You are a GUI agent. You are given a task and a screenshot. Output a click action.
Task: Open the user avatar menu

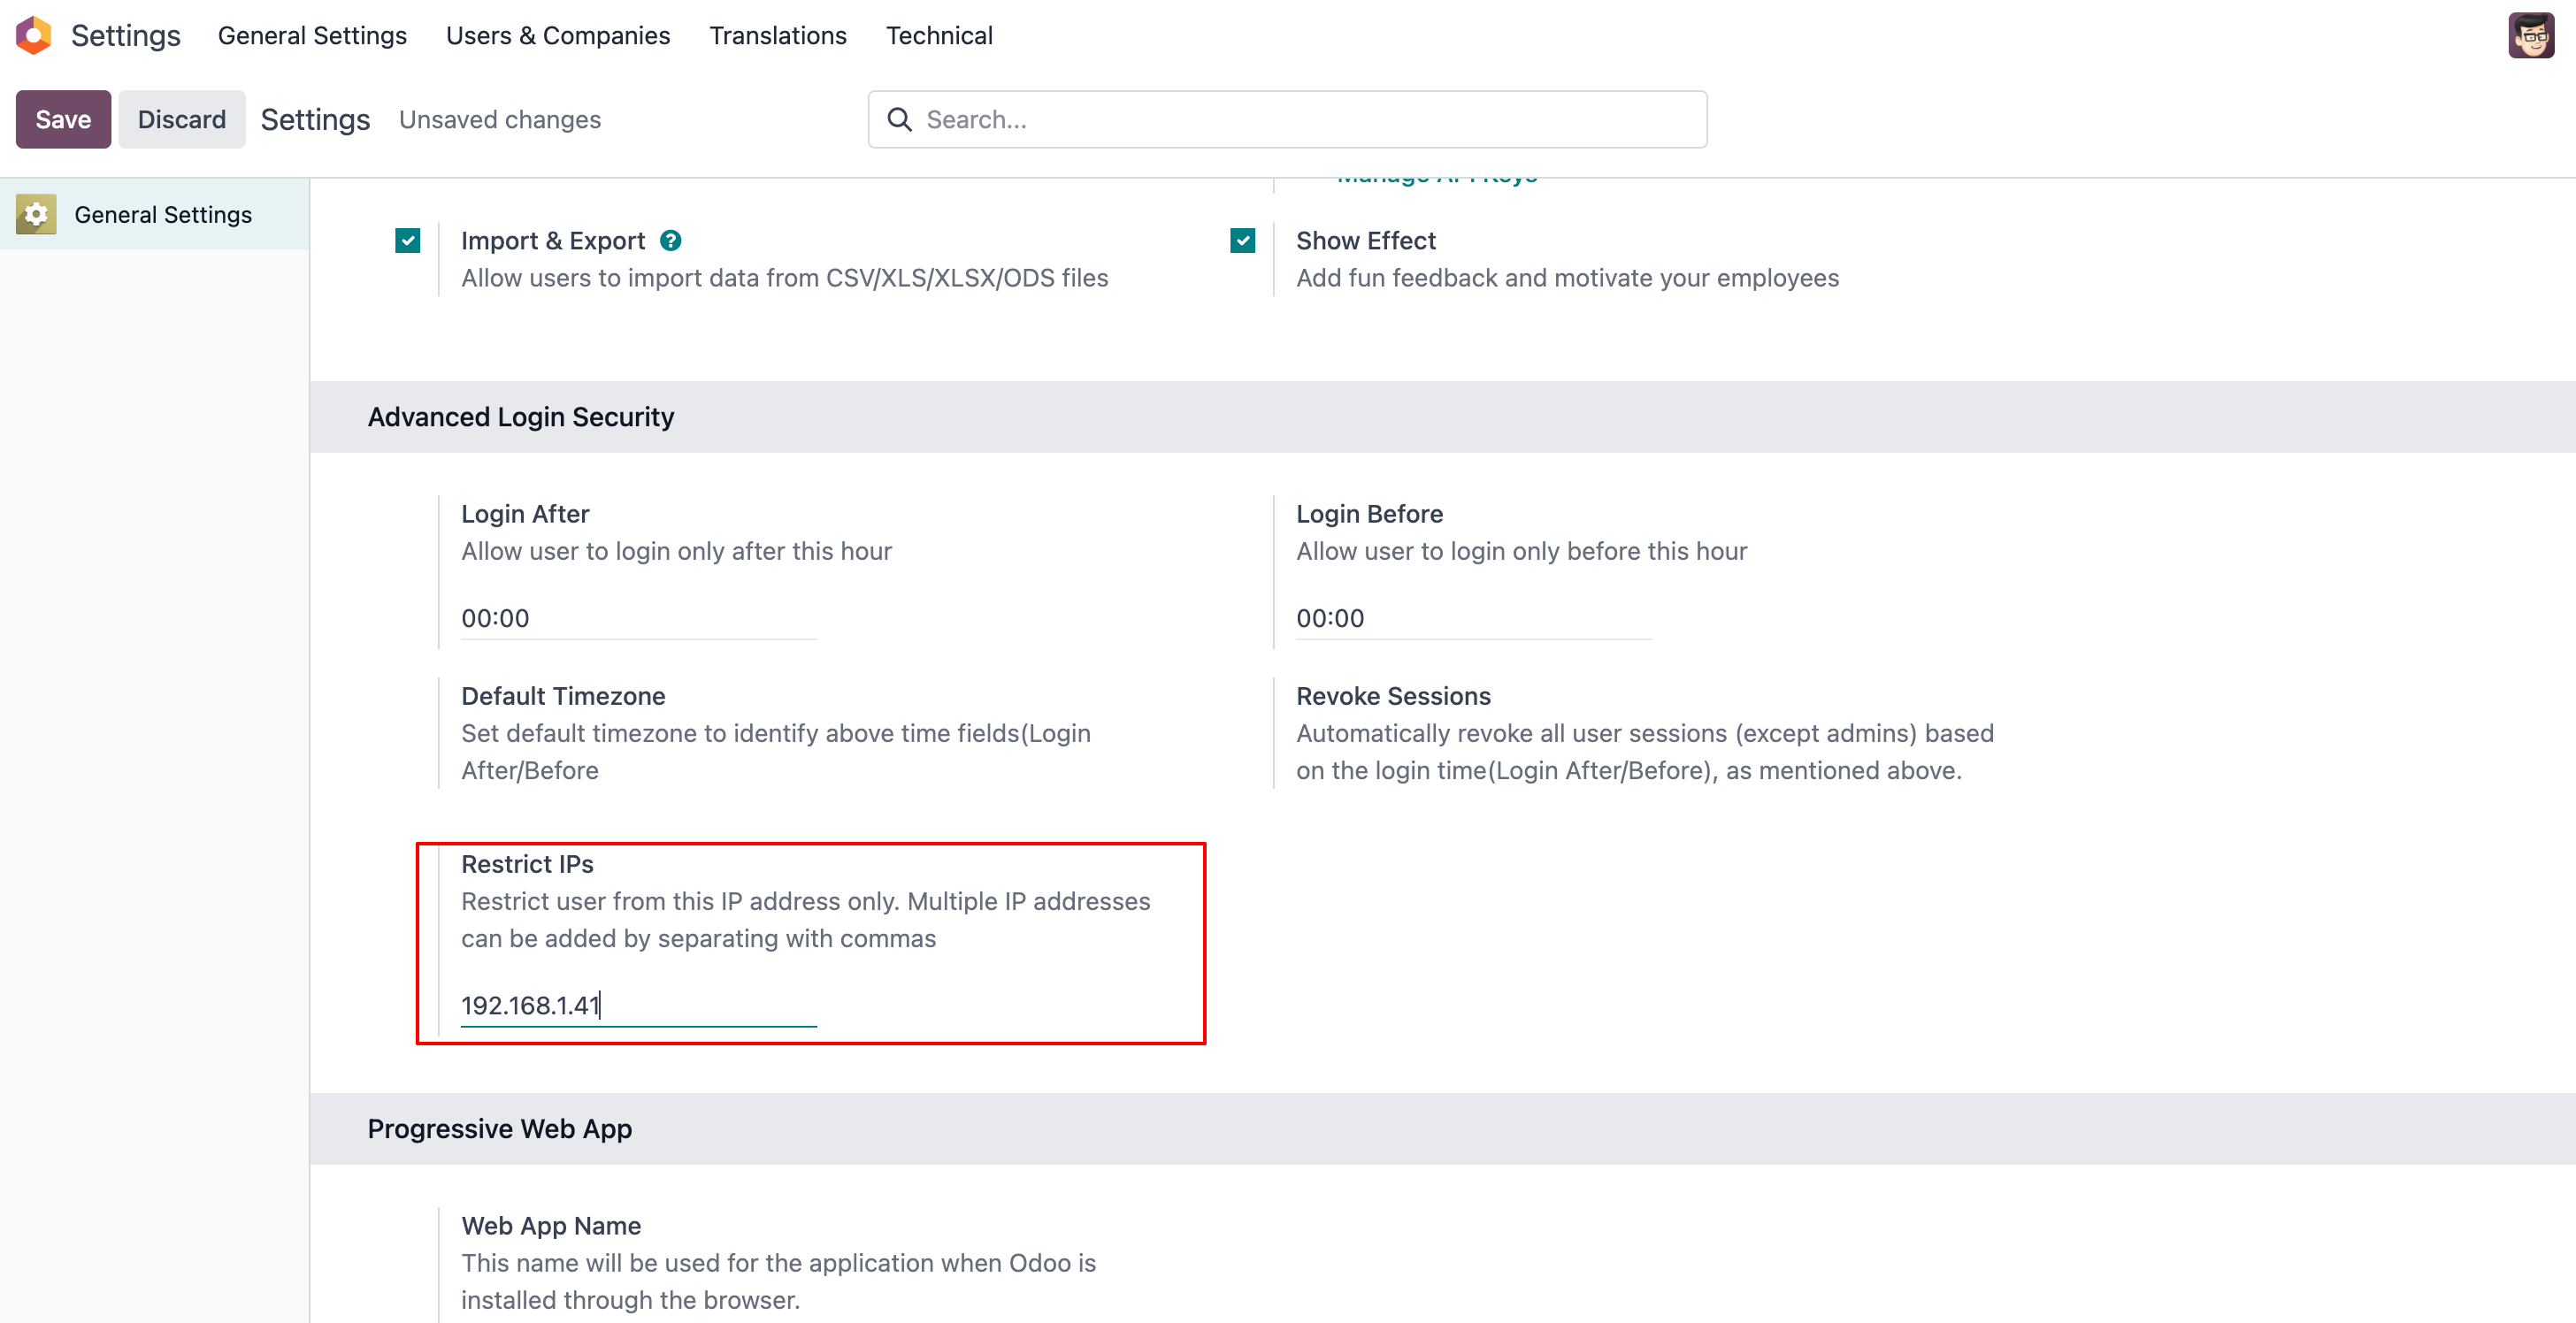pos(2531,36)
